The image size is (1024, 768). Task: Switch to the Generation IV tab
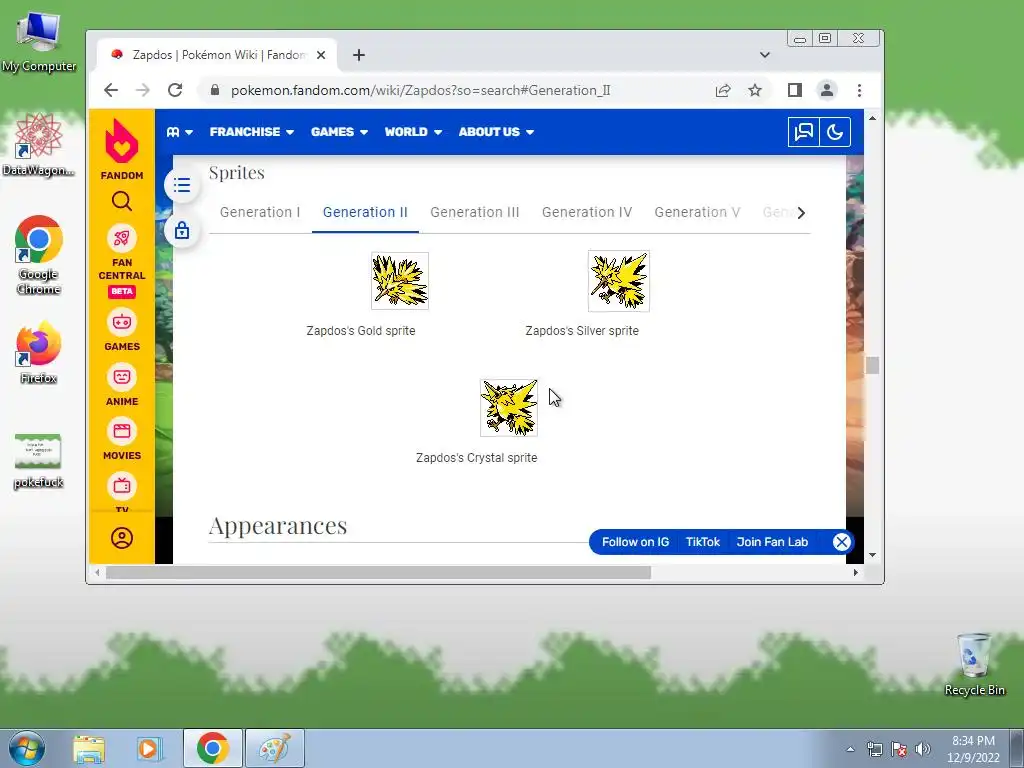tap(587, 212)
